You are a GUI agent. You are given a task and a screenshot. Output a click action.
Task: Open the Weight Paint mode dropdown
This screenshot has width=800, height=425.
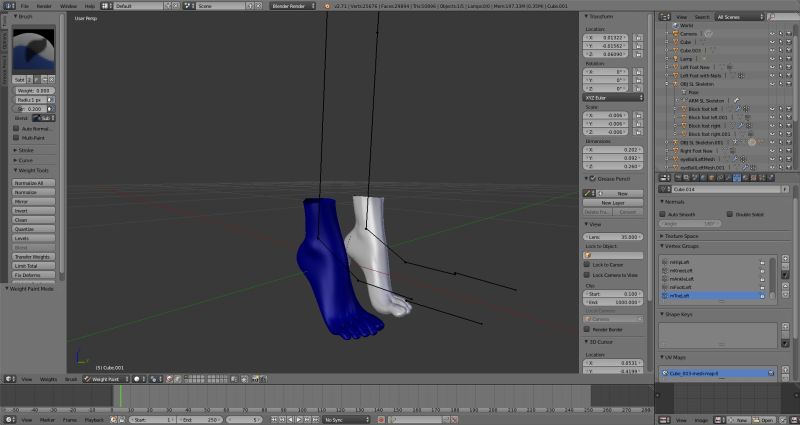106,380
